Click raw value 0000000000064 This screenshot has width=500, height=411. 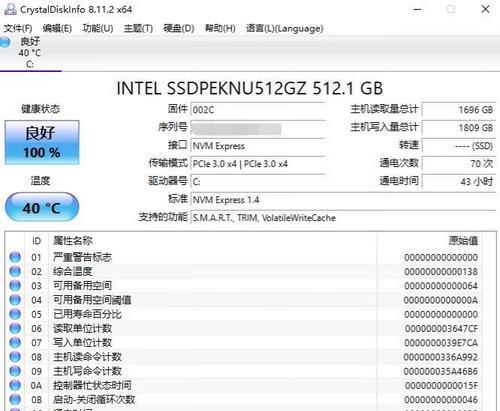441,286
